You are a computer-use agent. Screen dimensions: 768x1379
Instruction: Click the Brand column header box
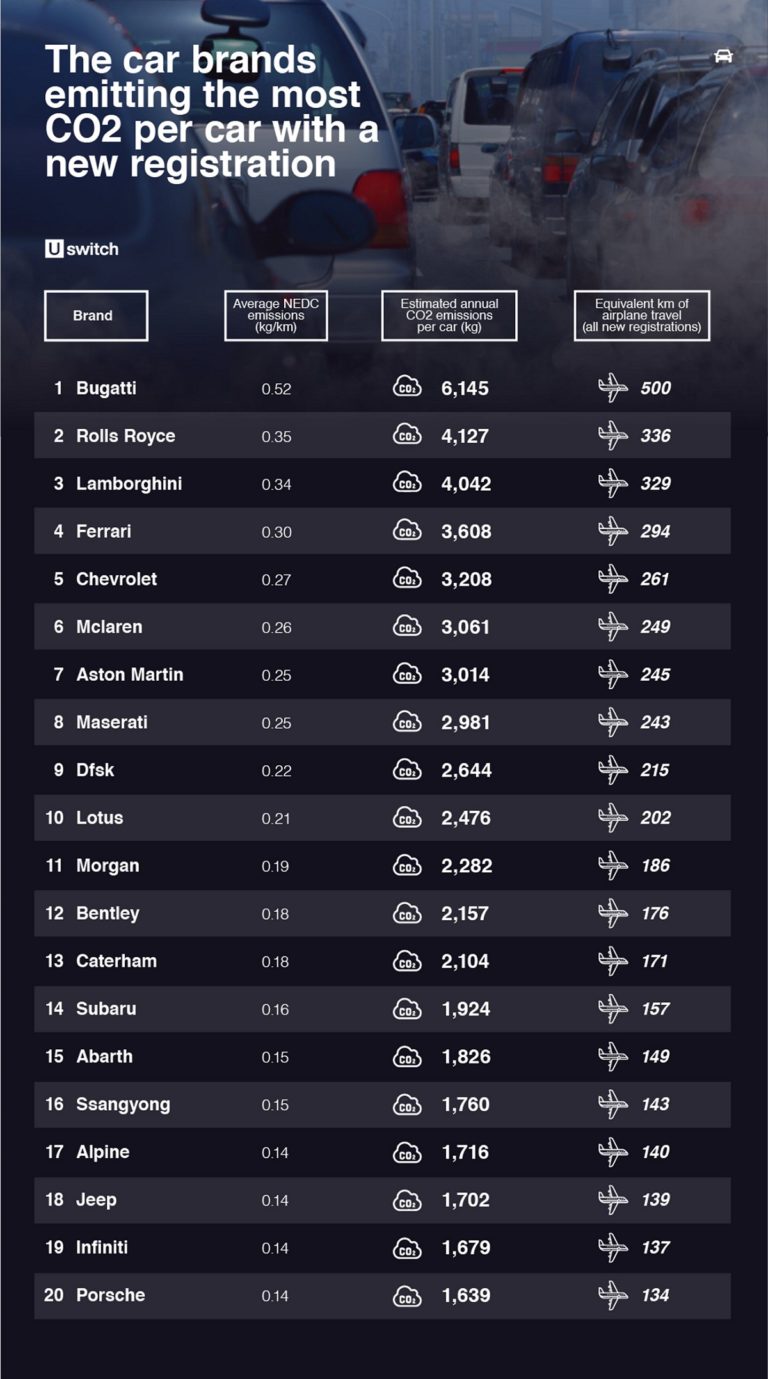(x=95, y=316)
